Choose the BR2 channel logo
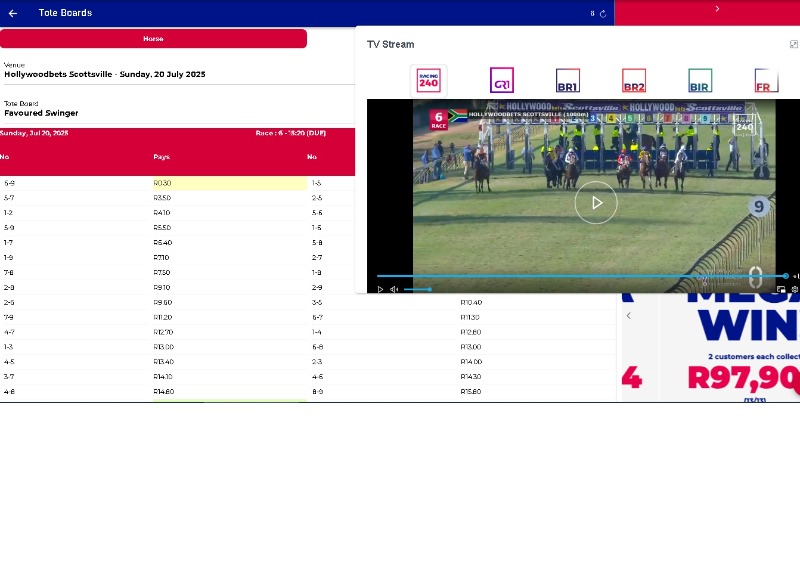The width and height of the screenshot is (800, 587). tap(634, 81)
